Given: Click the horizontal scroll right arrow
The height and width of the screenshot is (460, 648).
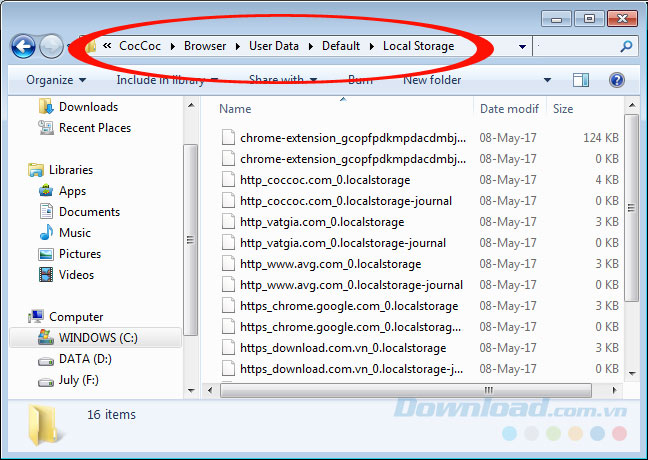Looking at the screenshot, I should (x=614, y=390).
